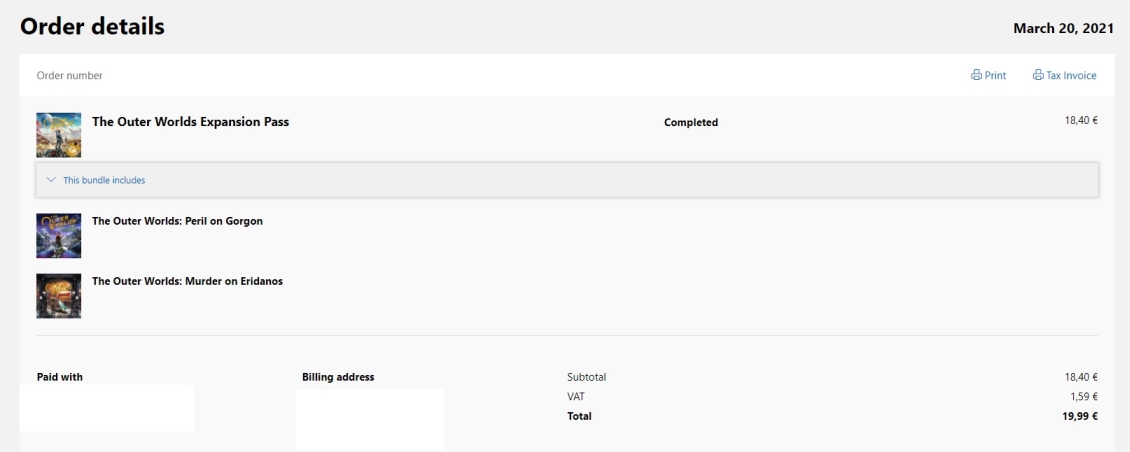
Task: Click the 'Billing address' label
Action: [x=338, y=377]
